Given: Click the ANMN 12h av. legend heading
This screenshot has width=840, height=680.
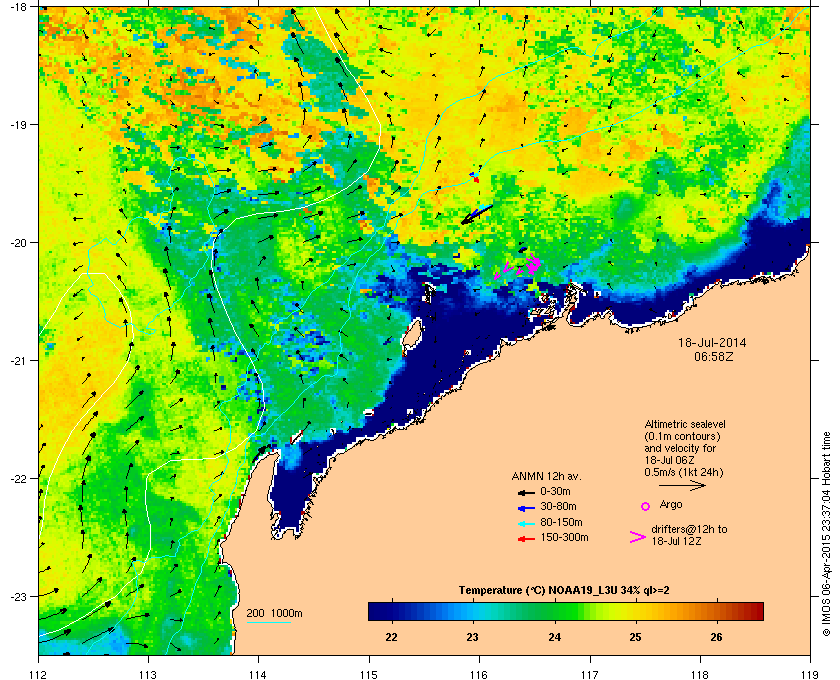Looking at the screenshot, I should click(546, 476).
